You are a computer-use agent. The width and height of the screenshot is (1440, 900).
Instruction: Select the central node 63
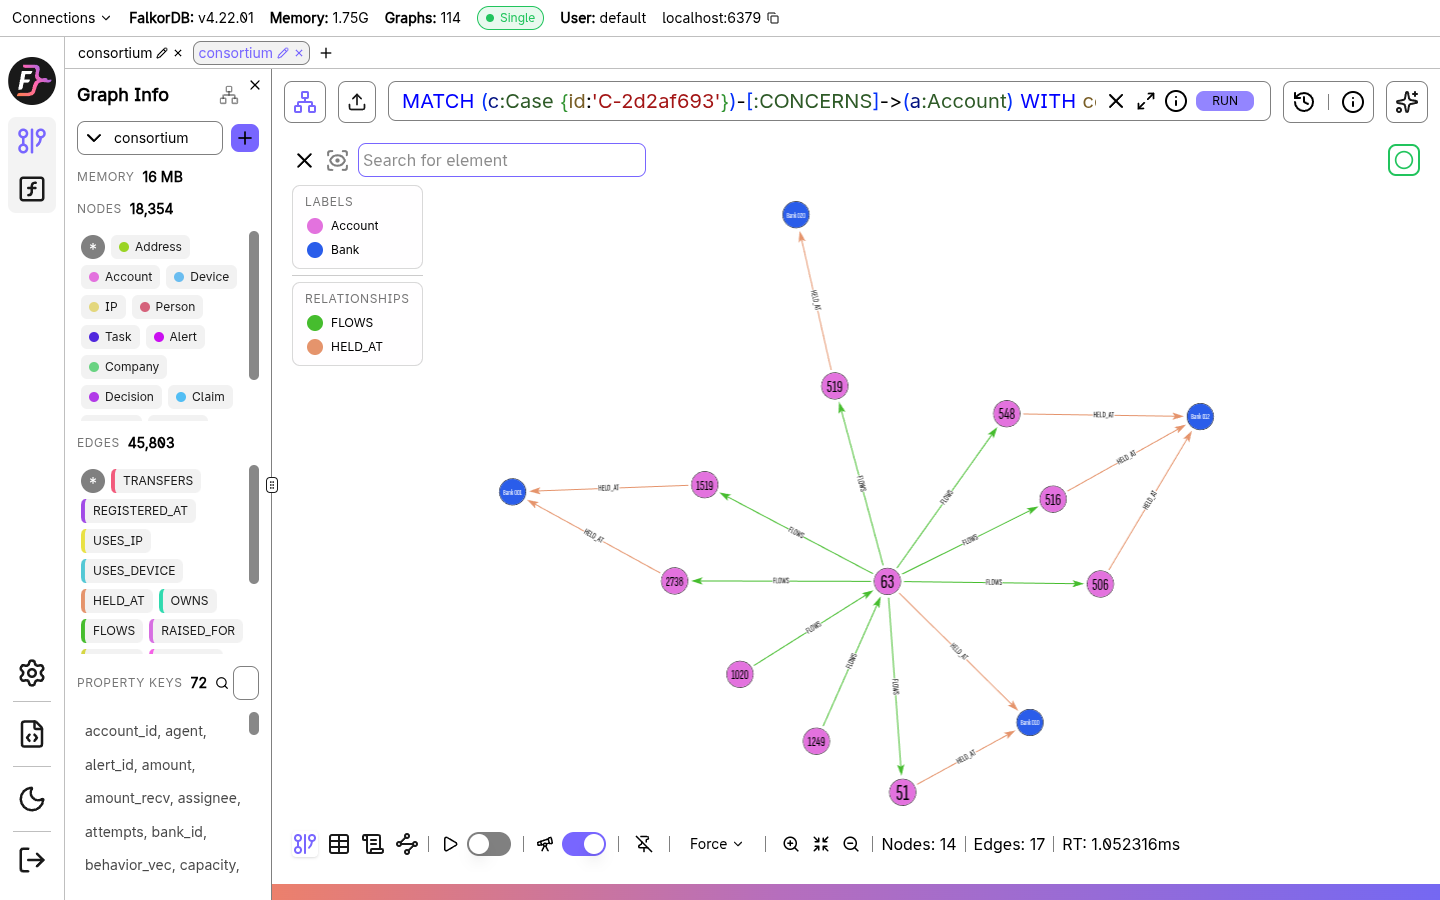coord(887,582)
